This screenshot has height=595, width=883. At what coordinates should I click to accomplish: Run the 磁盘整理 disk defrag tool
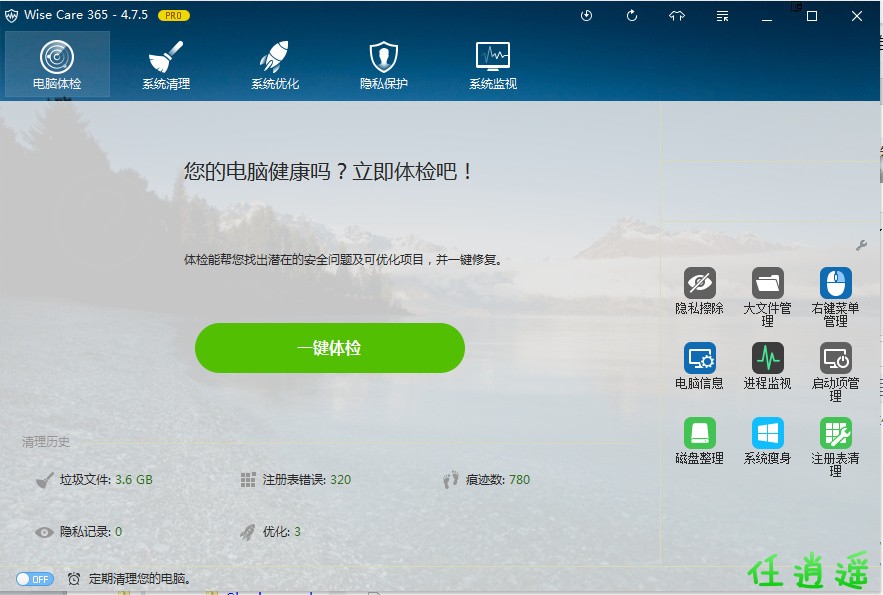699,441
